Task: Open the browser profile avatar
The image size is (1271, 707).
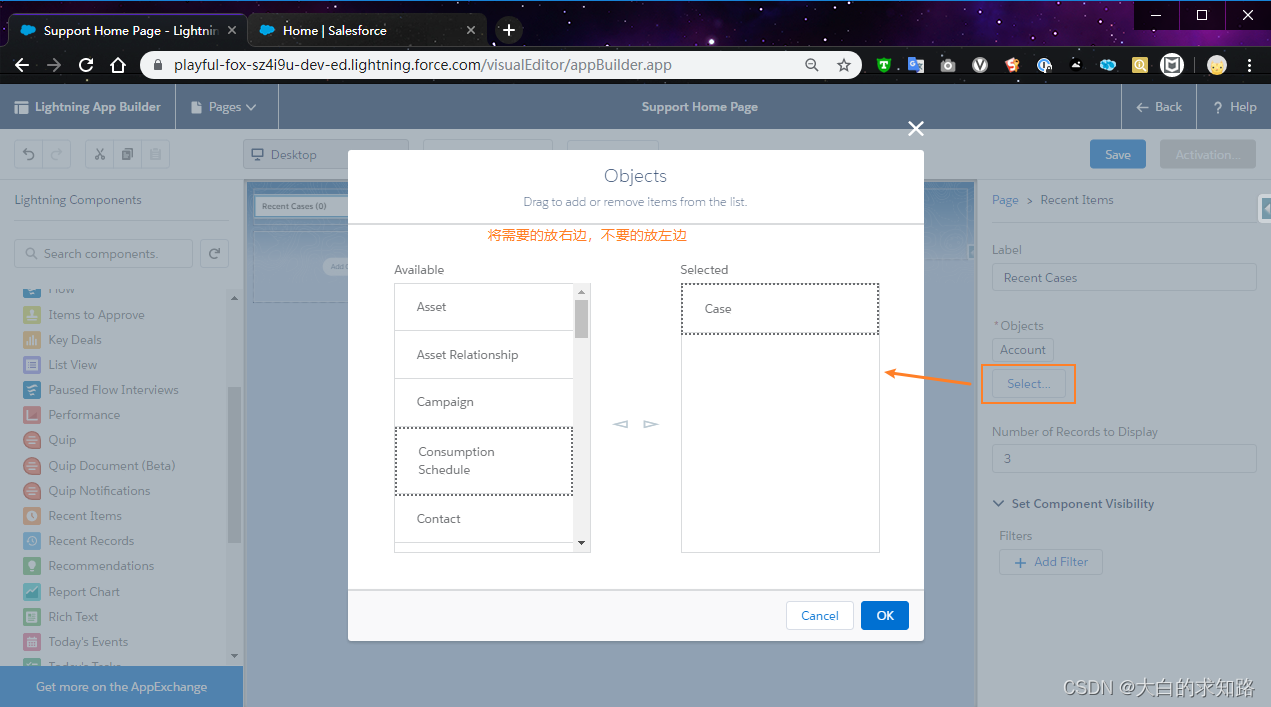Action: 1216,65
